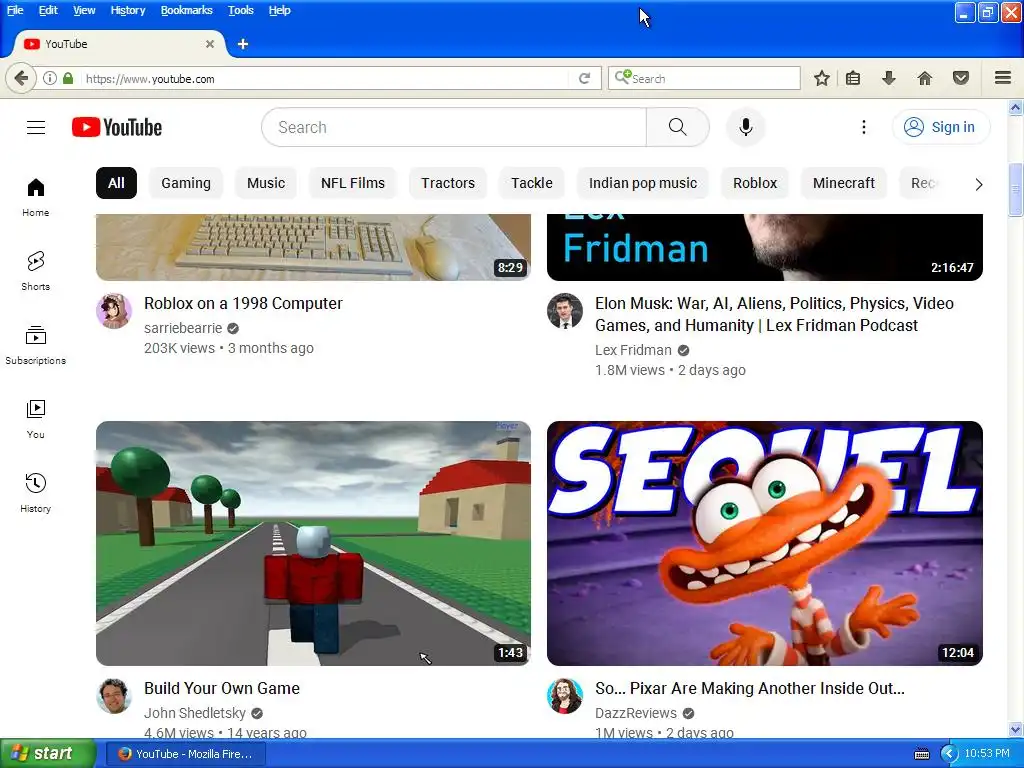Viewport: 1024px width, 768px height.
Task: Open the Help menu
Action: point(280,10)
